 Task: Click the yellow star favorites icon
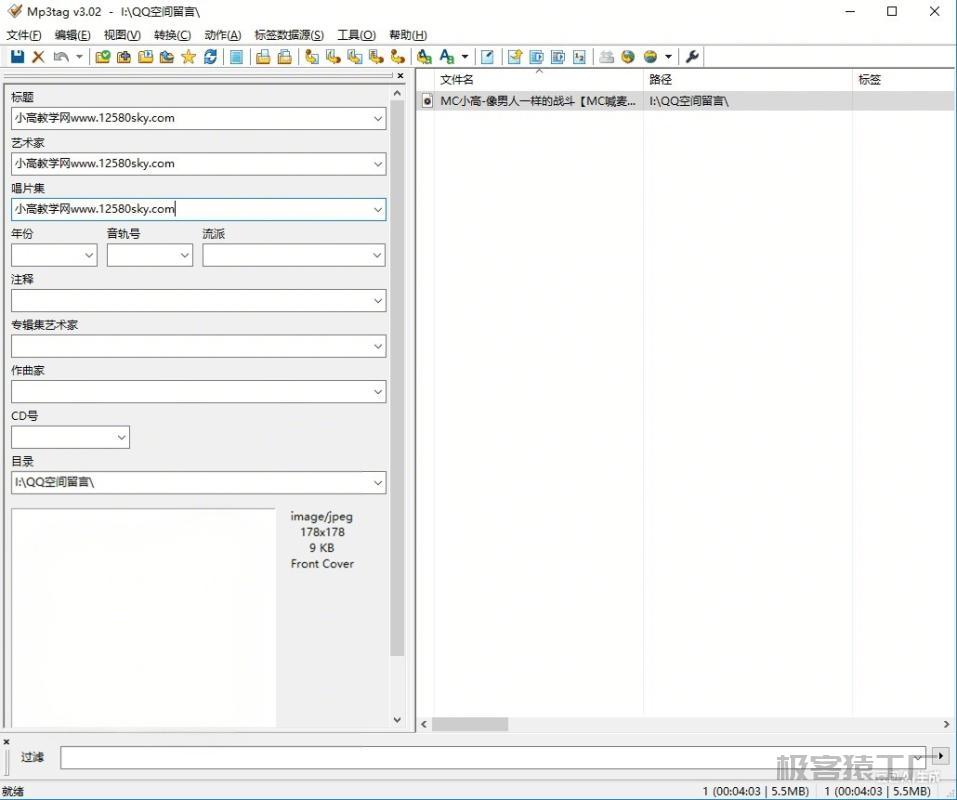coord(188,57)
